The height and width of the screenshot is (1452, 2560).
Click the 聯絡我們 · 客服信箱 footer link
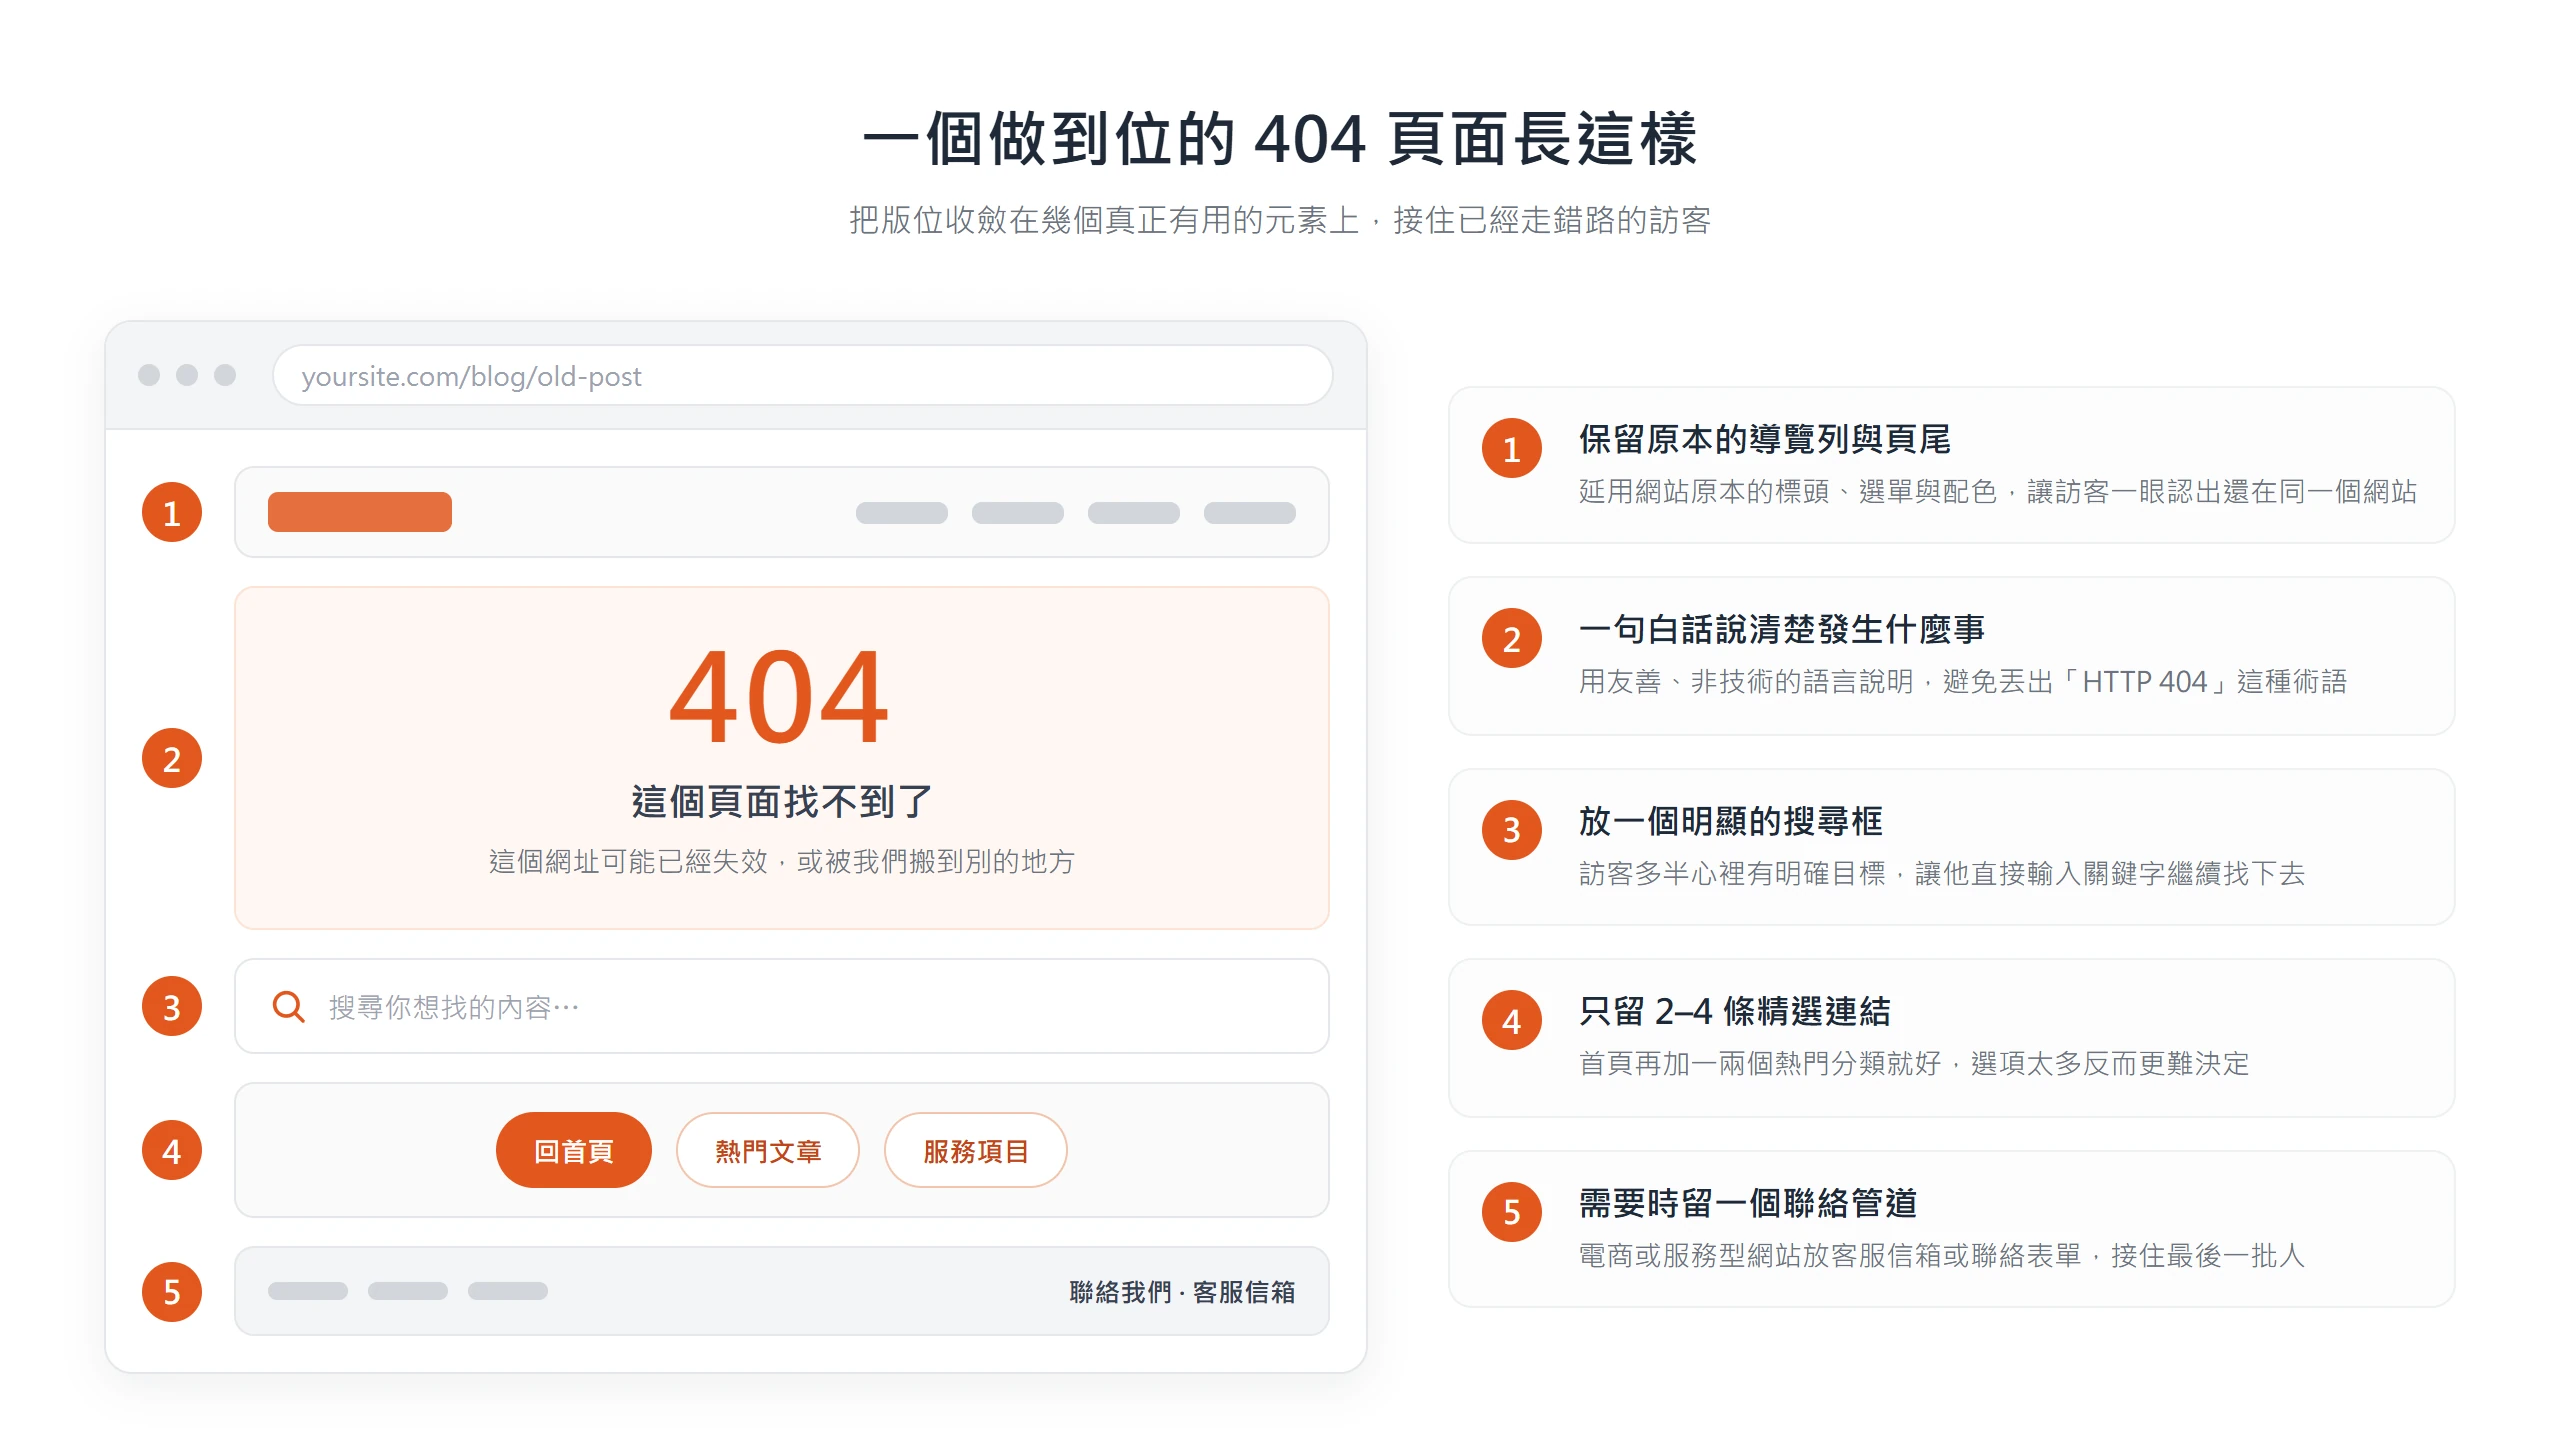(x=1182, y=1292)
